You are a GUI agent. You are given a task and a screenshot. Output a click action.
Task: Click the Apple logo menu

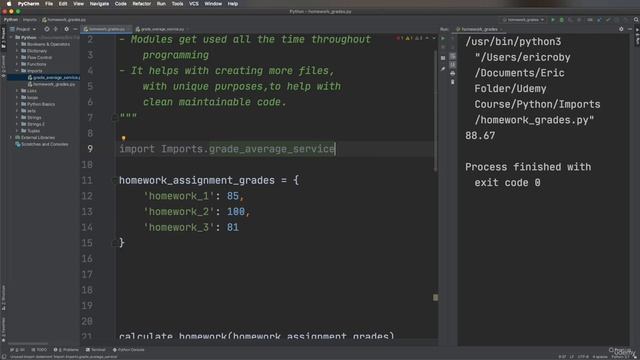pyautogui.click(x=9, y=4)
